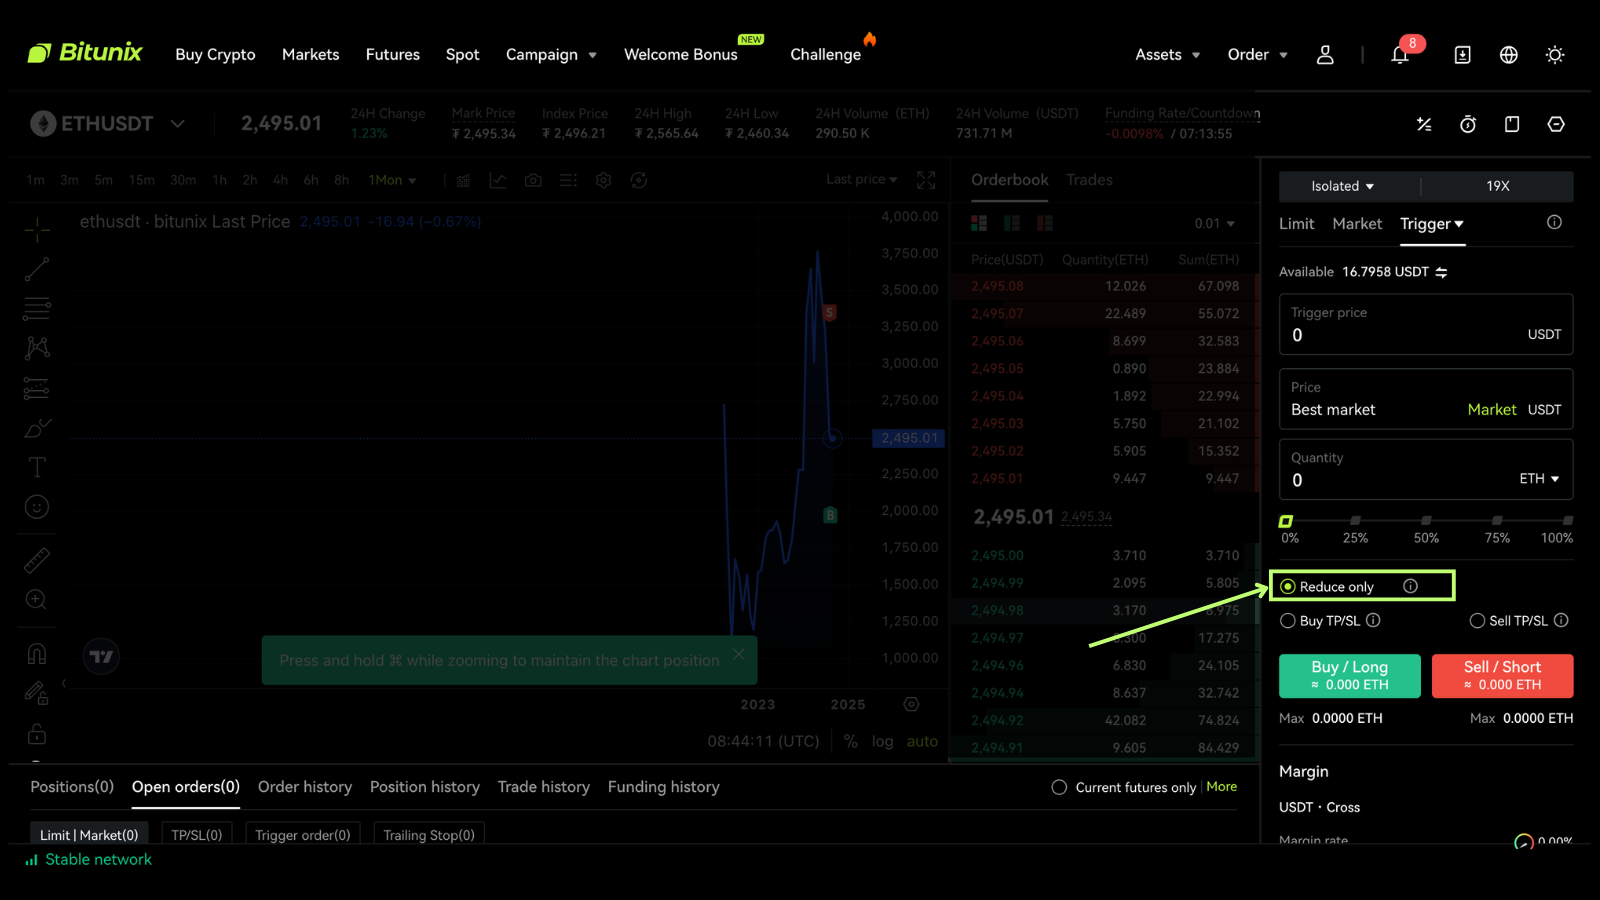Image resolution: width=1600 pixels, height=900 pixels.
Task: Open the Isolated margin mode dropdown
Action: (1340, 186)
